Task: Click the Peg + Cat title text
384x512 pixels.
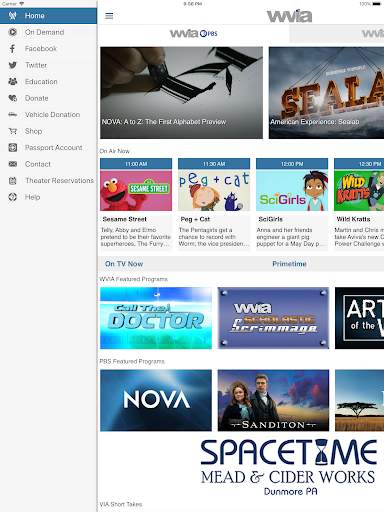Action: coord(195,219)
